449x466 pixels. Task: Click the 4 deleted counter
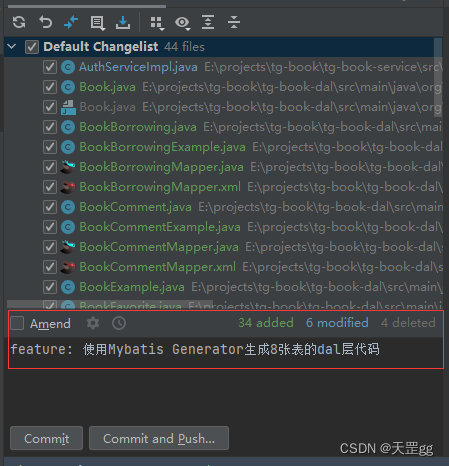(408, 323)
